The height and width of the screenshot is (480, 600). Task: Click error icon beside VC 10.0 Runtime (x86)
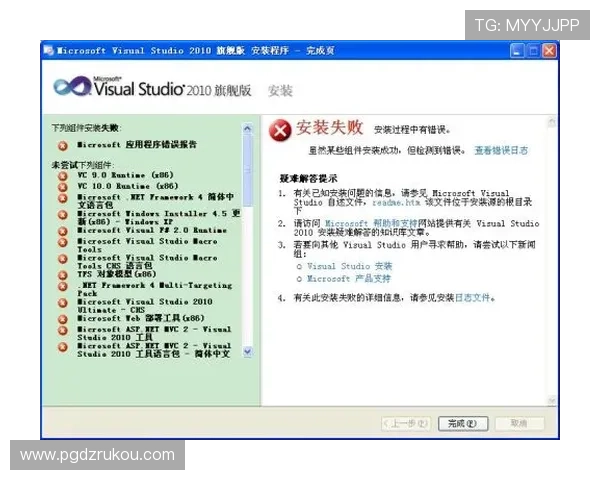63,187
